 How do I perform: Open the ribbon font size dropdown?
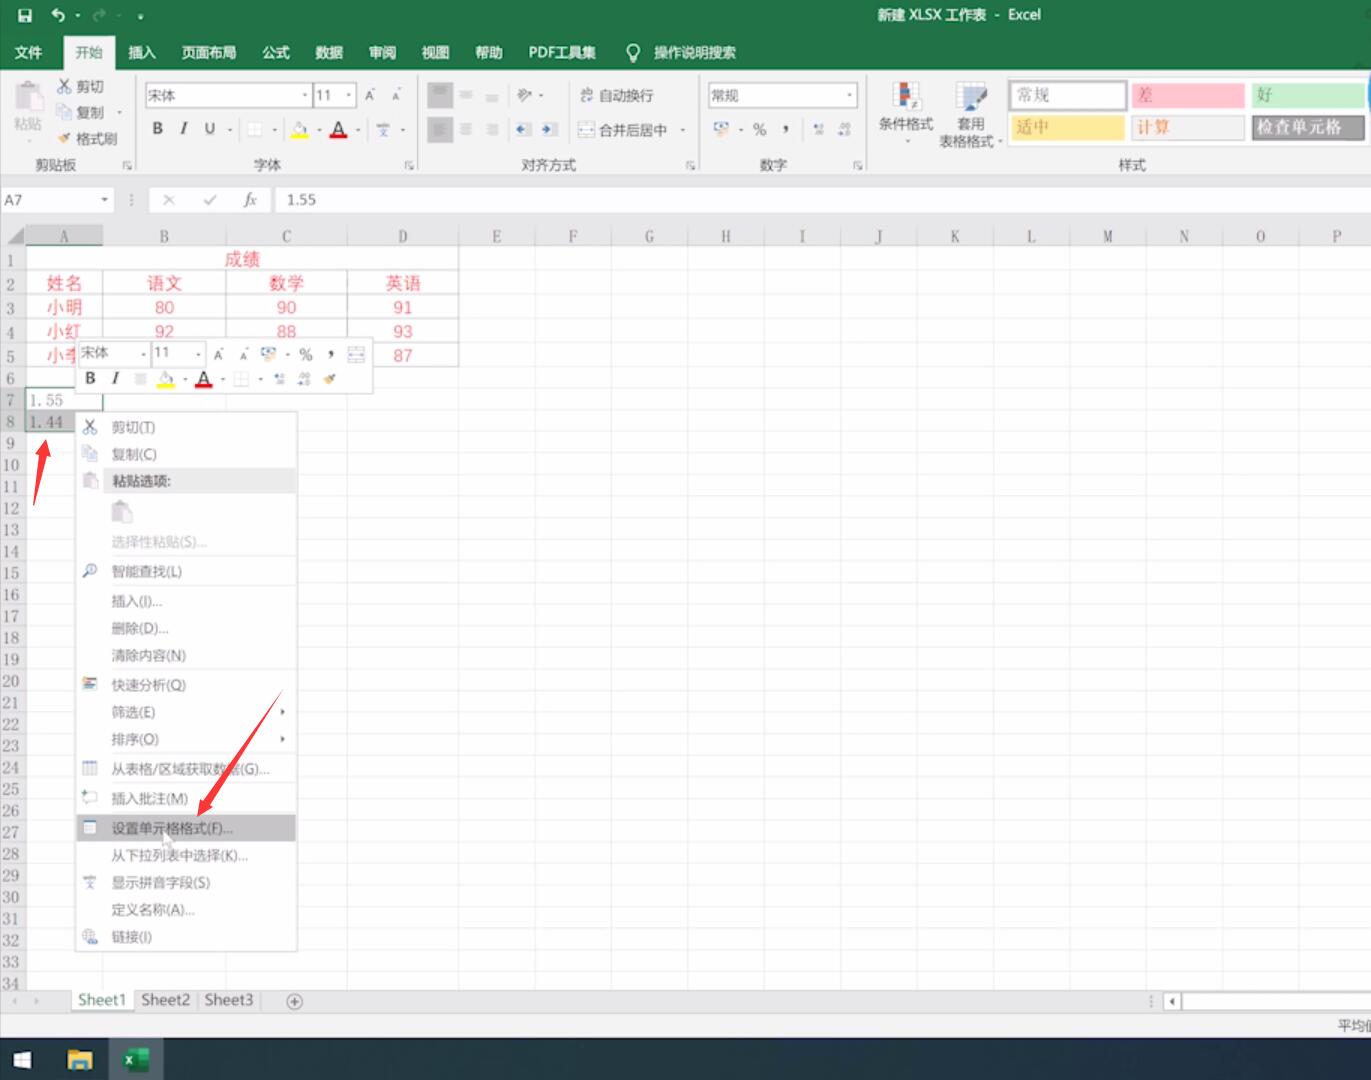[349, 95]
